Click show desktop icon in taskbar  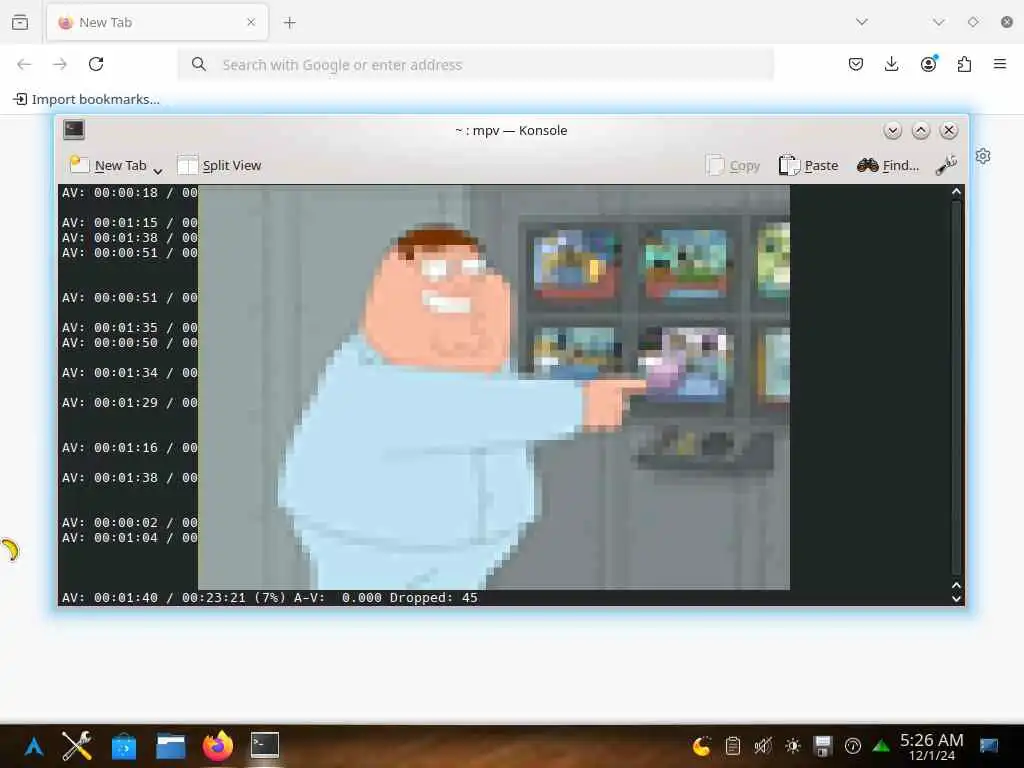989,746
